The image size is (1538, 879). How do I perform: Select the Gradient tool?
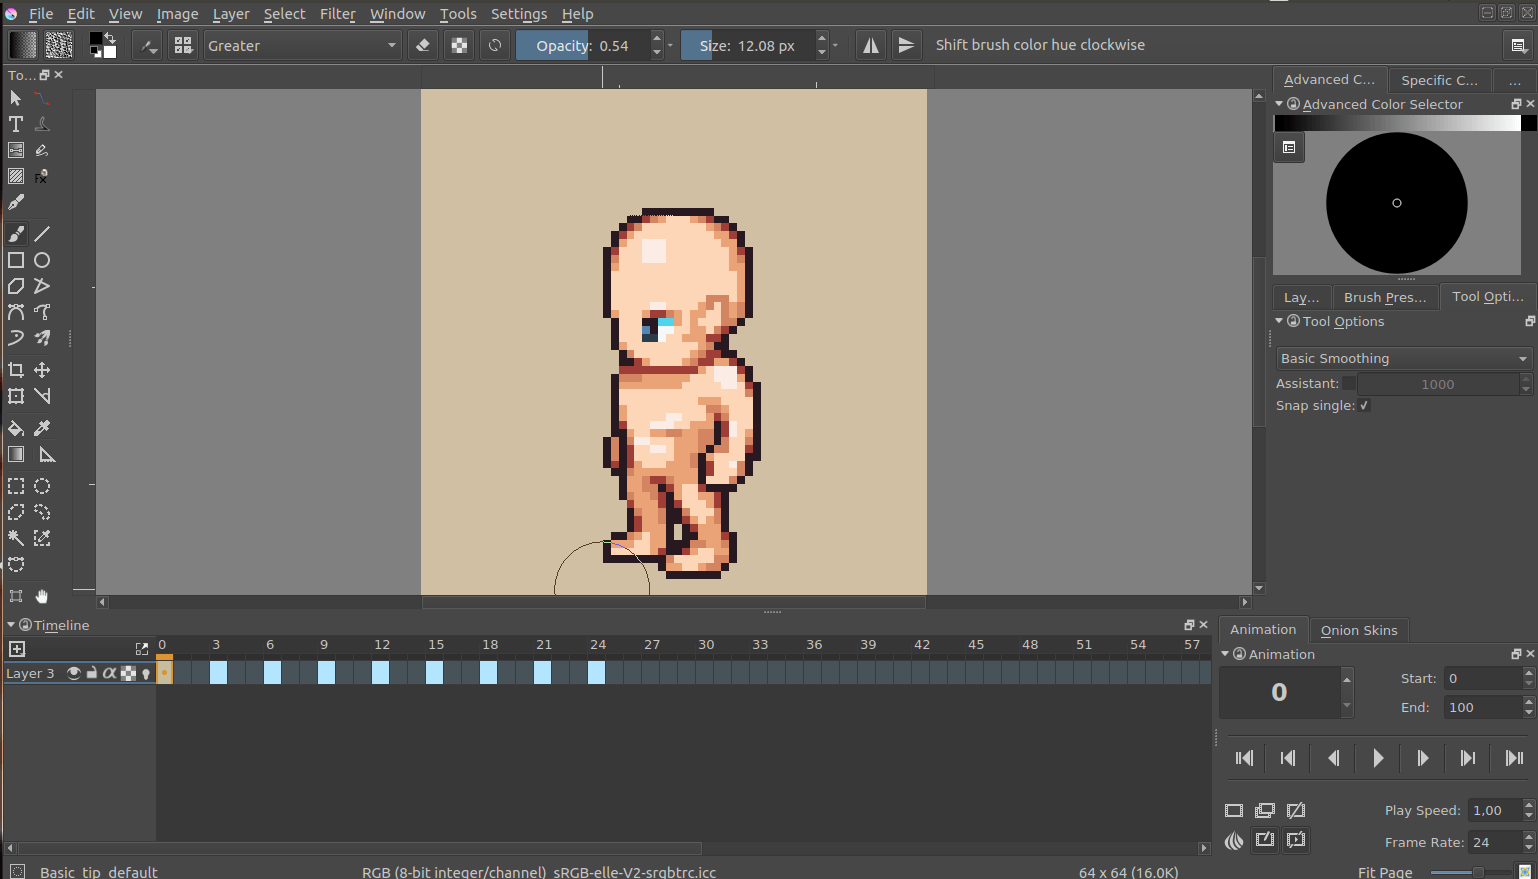(15, 454)
